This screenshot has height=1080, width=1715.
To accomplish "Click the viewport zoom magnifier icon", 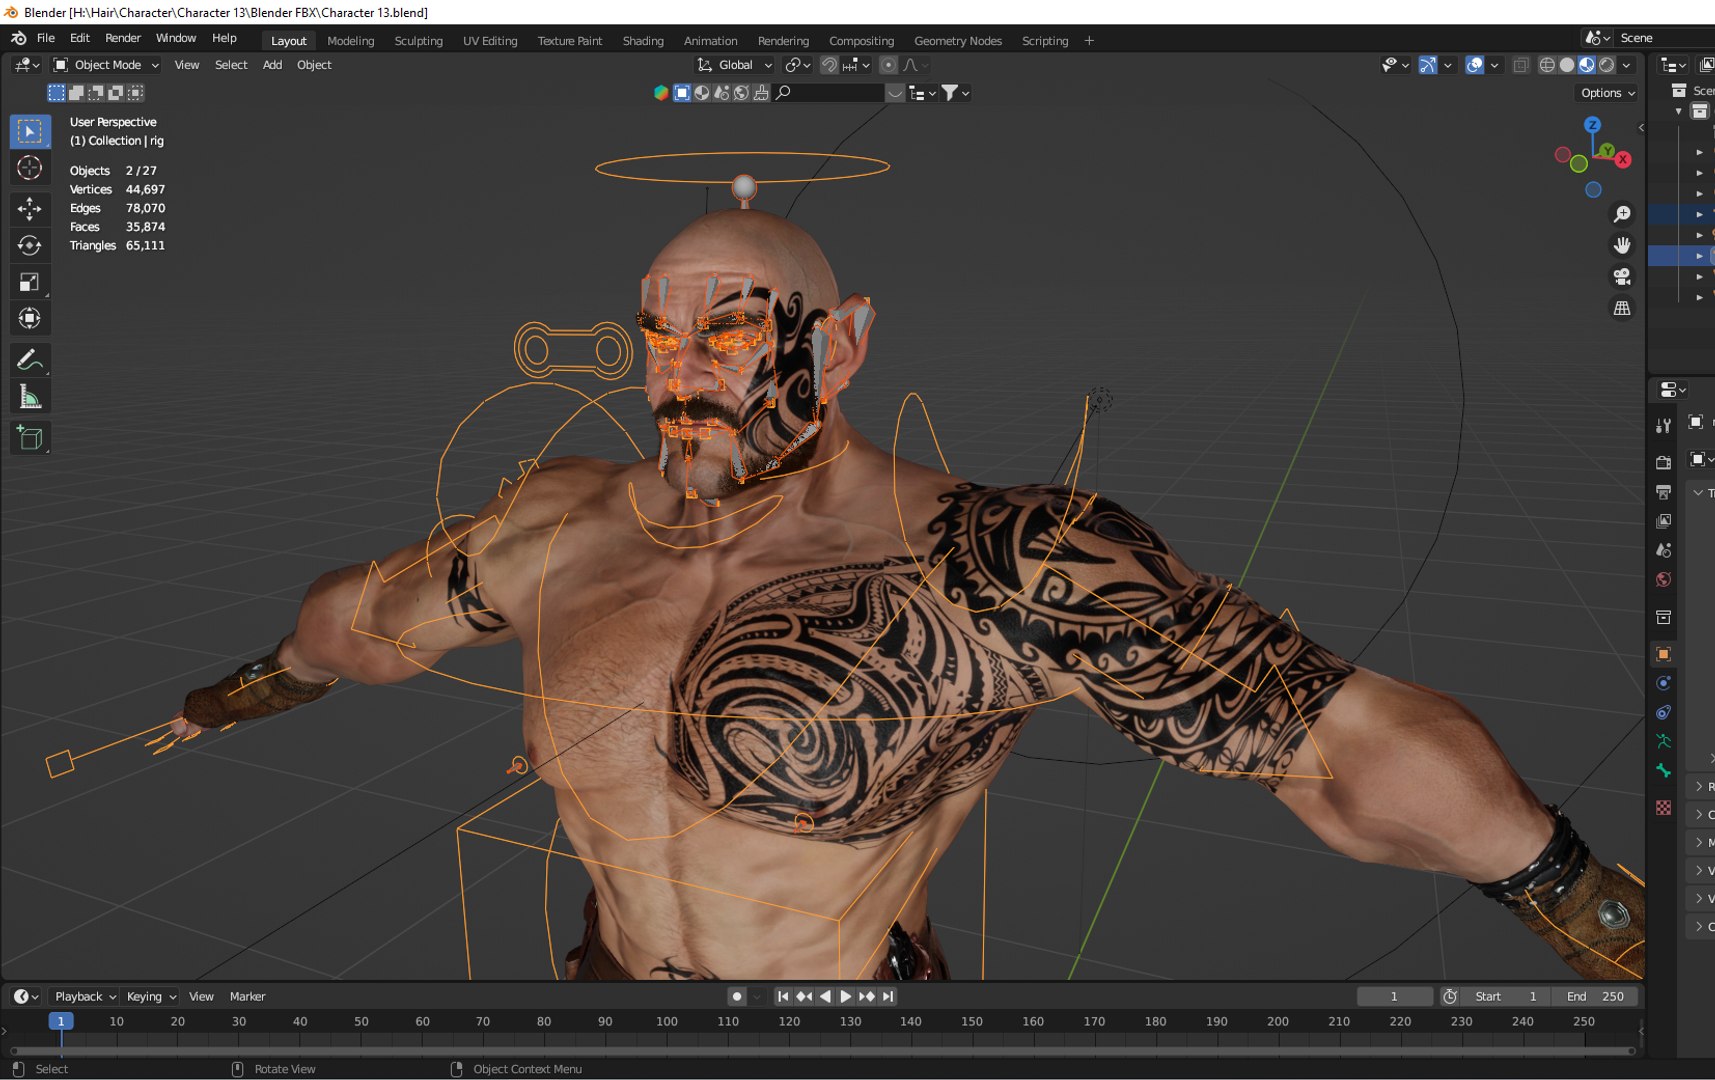I will [1622, 214].
